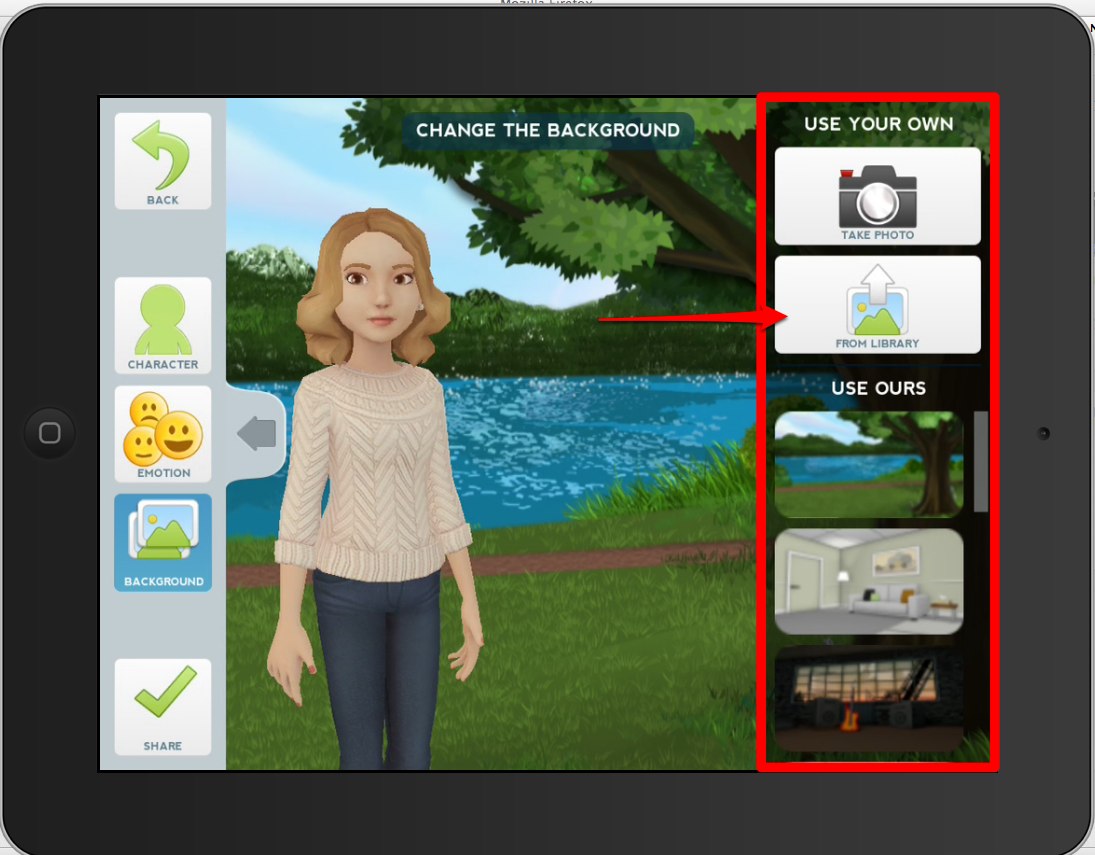Collapse the side menu with the gray arrow
Viewport: 1095px width, 855px height.
pyautogui.click(x=255, y=434)
